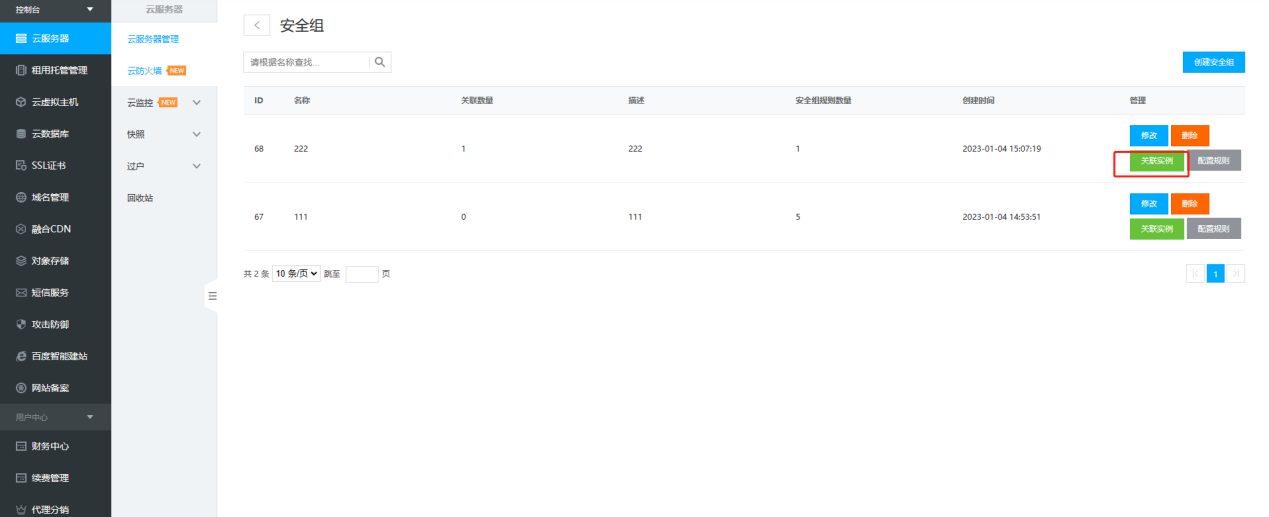Image resolution: width=1269 pixels, height=517 pixels.
Task: Click the search magnifier icon
Action: [x=380, y=62]
